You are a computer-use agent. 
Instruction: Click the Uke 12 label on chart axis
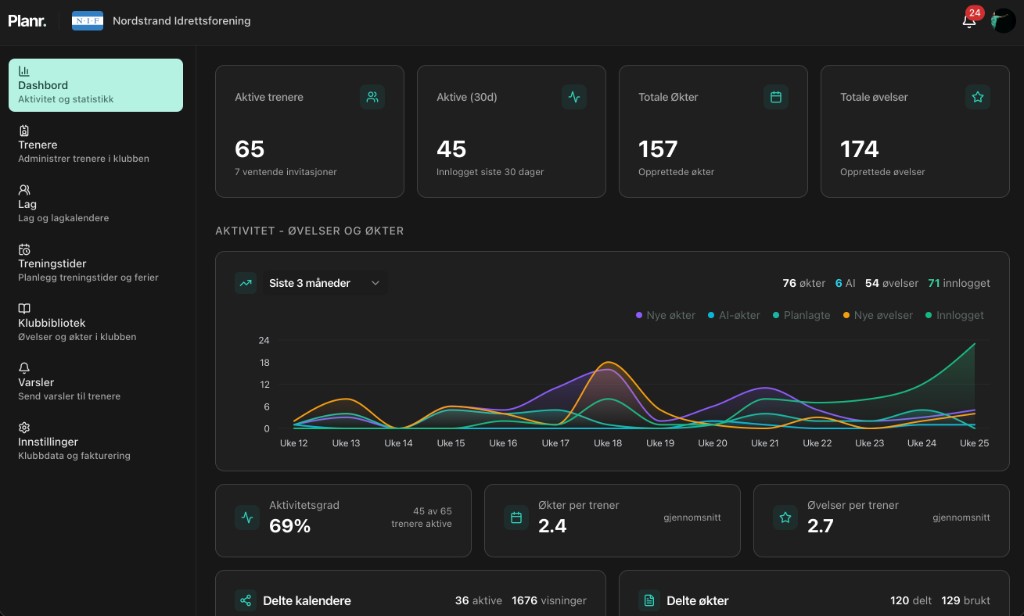(294, 443)
